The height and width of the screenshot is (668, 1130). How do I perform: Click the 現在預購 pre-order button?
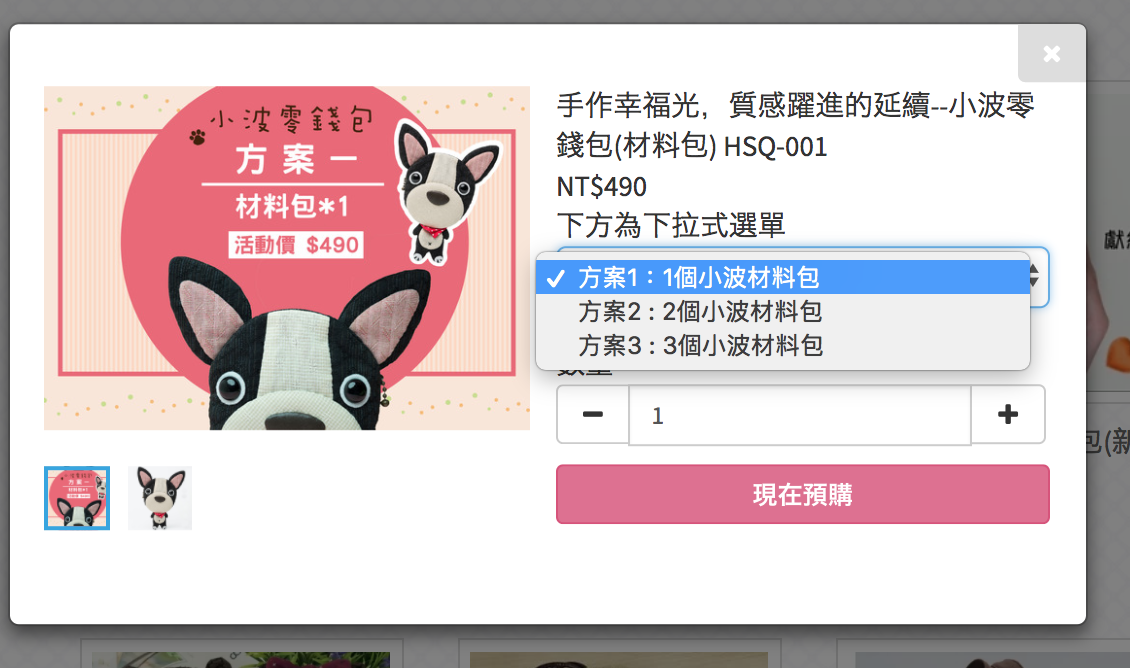tap(802, 494)
